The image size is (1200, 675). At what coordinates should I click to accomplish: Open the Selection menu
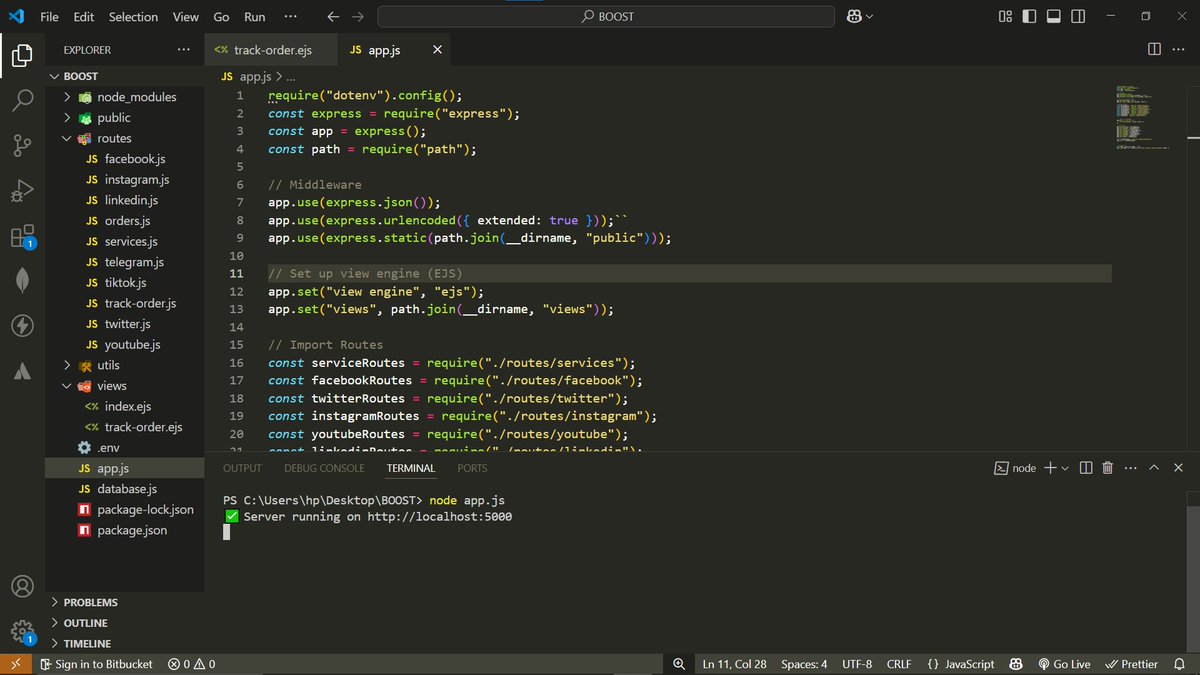click(x=133, y=16)
